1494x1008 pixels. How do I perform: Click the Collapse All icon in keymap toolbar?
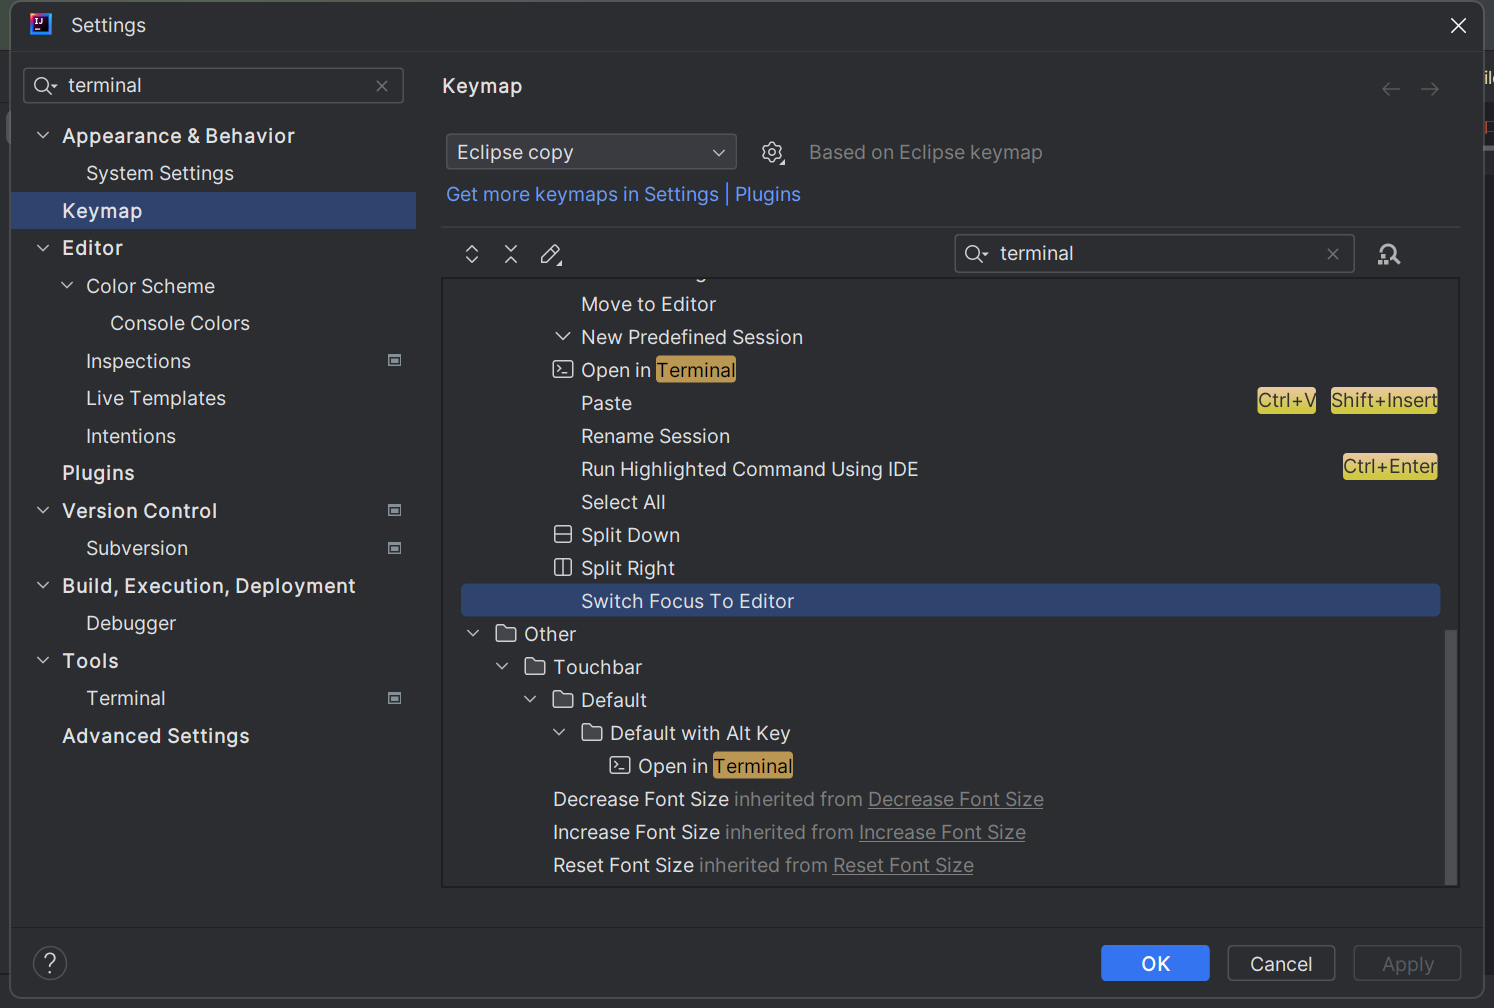tap(511, 254)
